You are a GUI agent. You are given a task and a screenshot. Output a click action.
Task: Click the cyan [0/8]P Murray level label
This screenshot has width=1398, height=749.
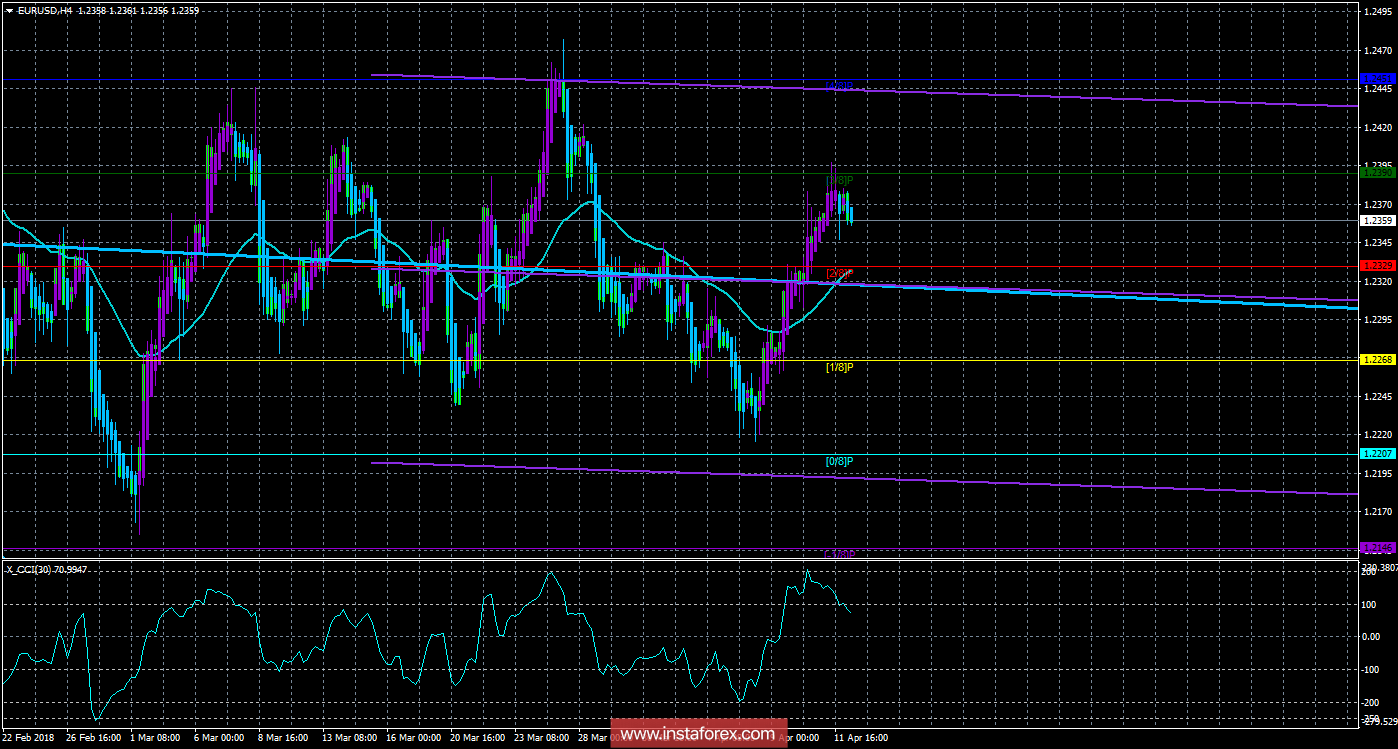coord(839,461)
